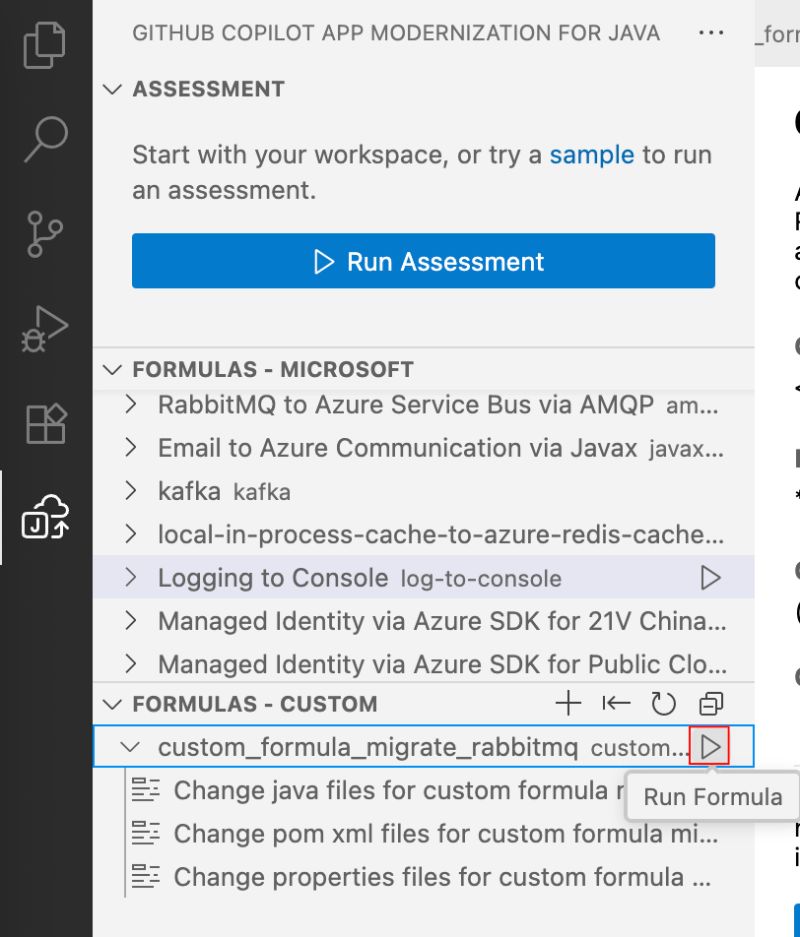Viewport: 800px width, 937px height.
Task: Expand the Logging to Console formula
Action: tap(131, 577)
